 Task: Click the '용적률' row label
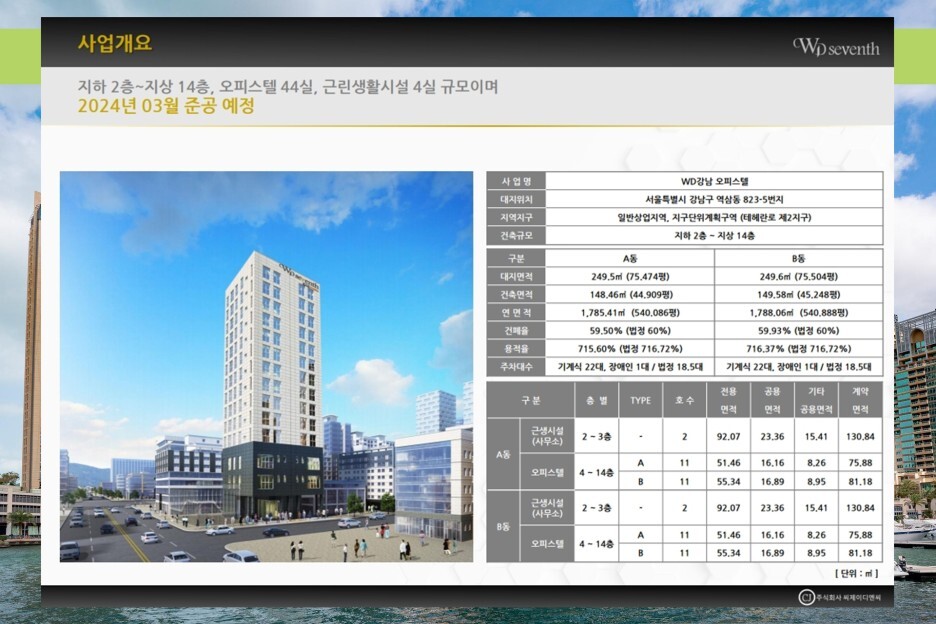[516, 348]
